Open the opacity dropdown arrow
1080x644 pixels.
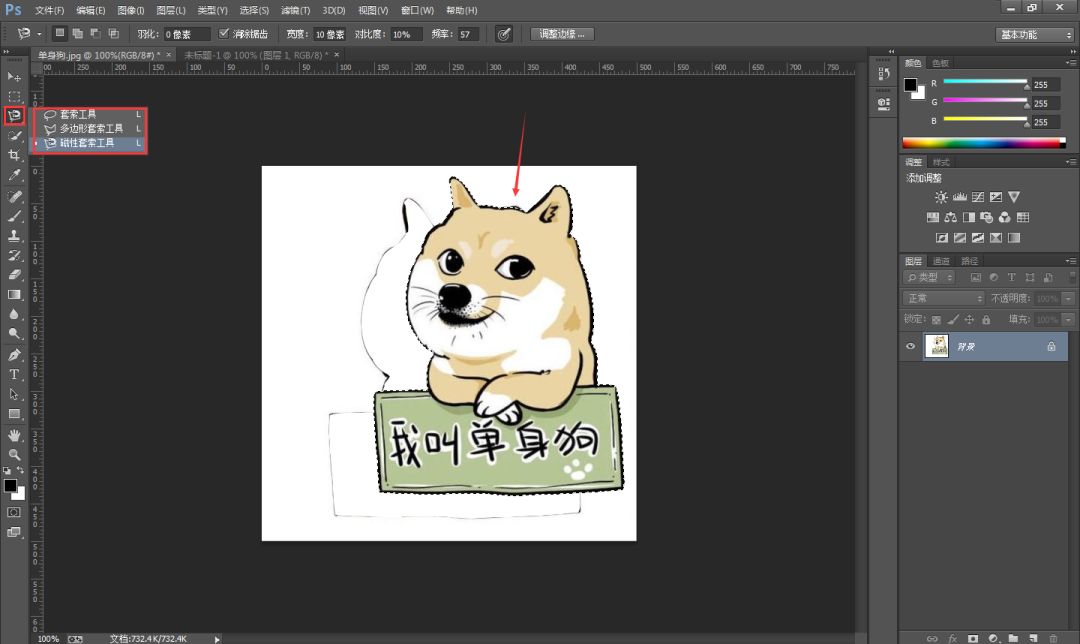click(x=1068, y=298)
